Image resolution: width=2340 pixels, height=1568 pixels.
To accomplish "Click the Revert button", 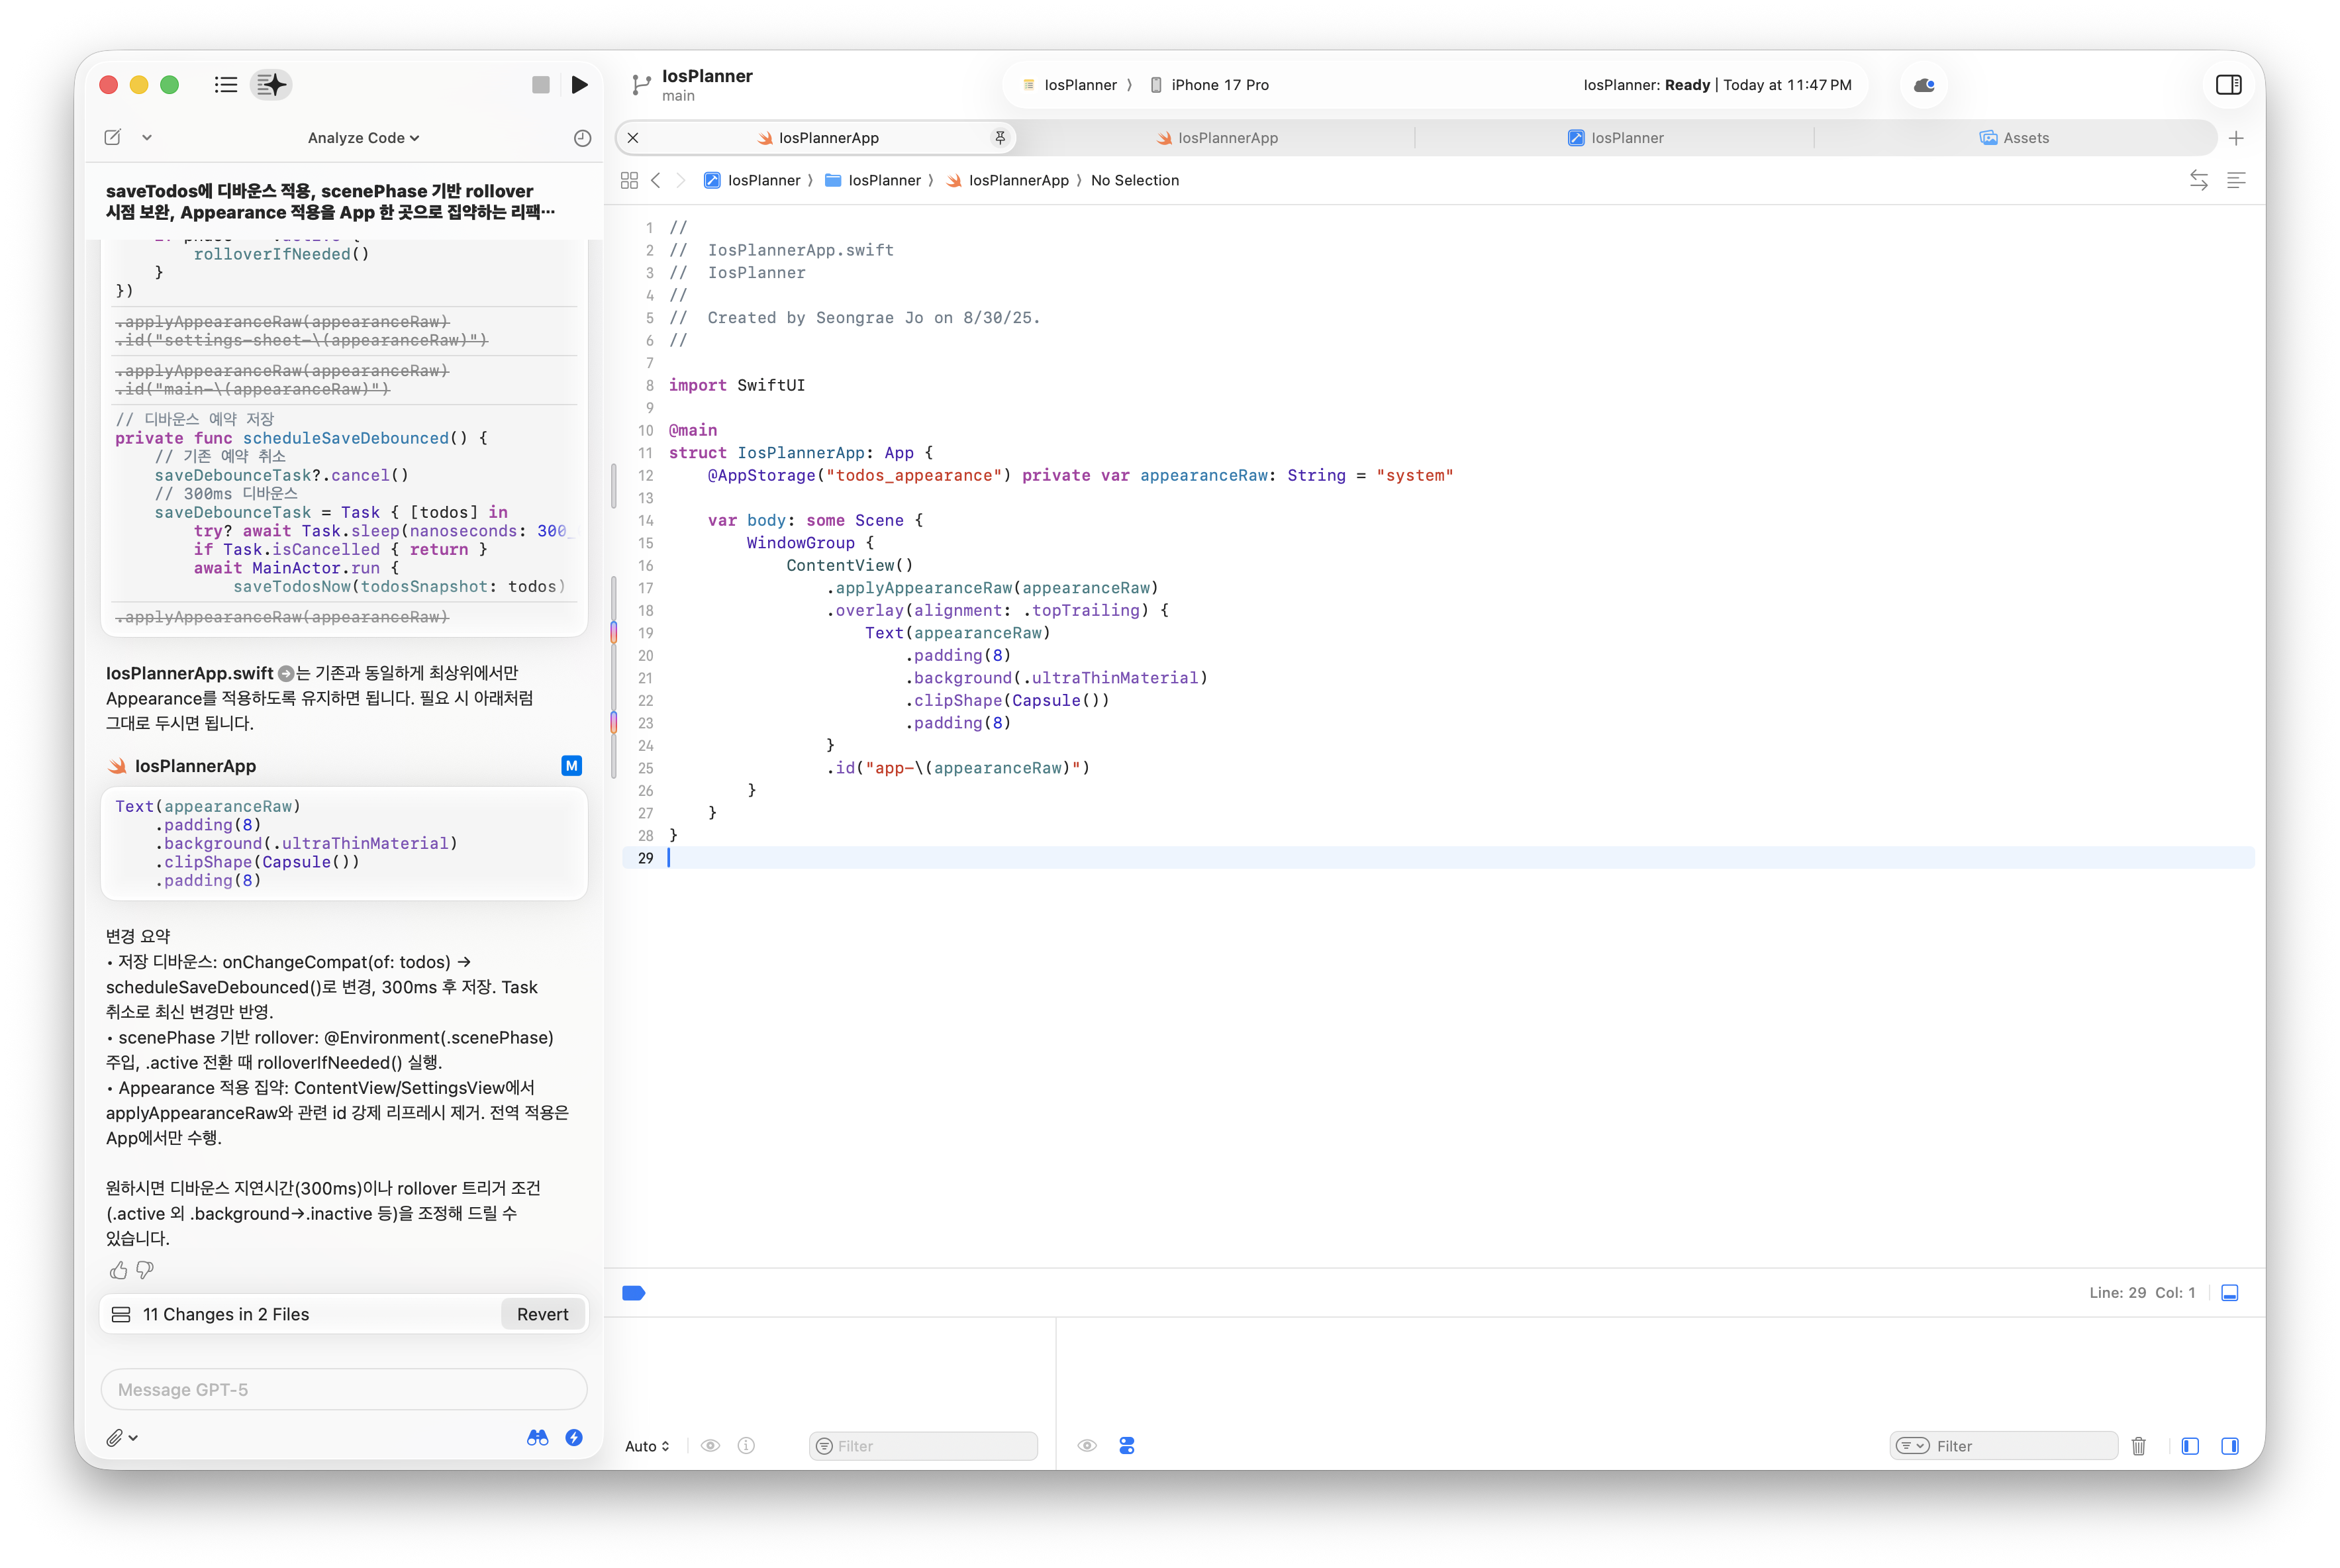I will [542, 1314].
